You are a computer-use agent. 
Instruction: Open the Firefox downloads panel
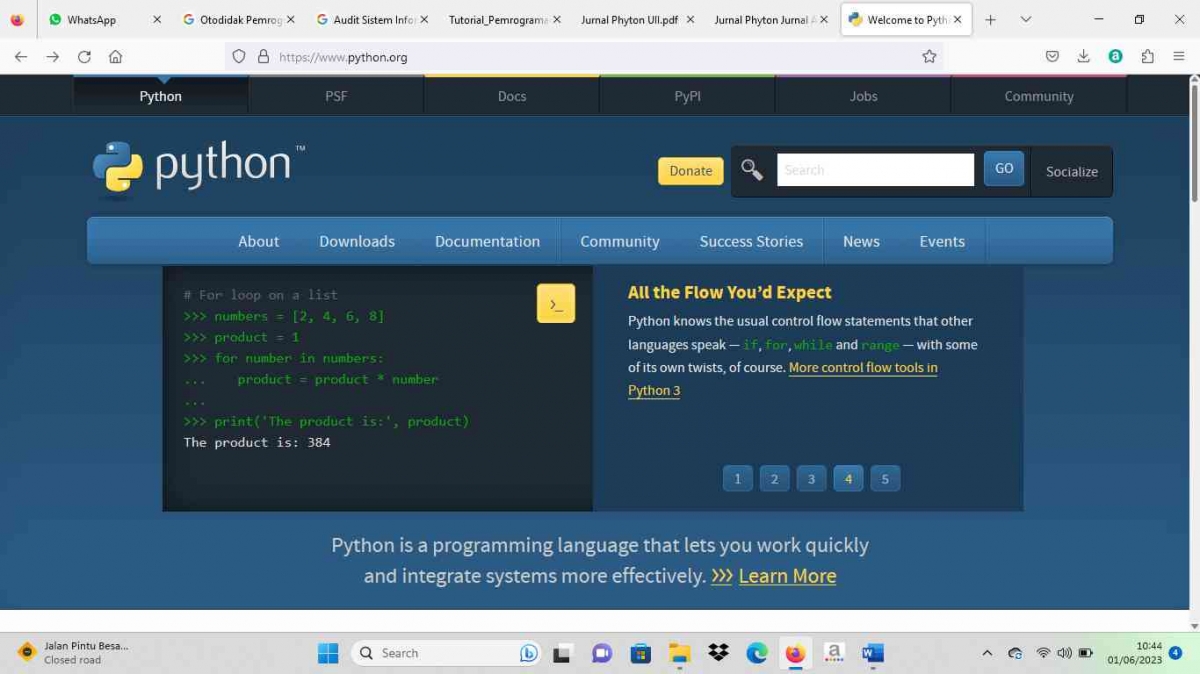(x=1083, y=57)
